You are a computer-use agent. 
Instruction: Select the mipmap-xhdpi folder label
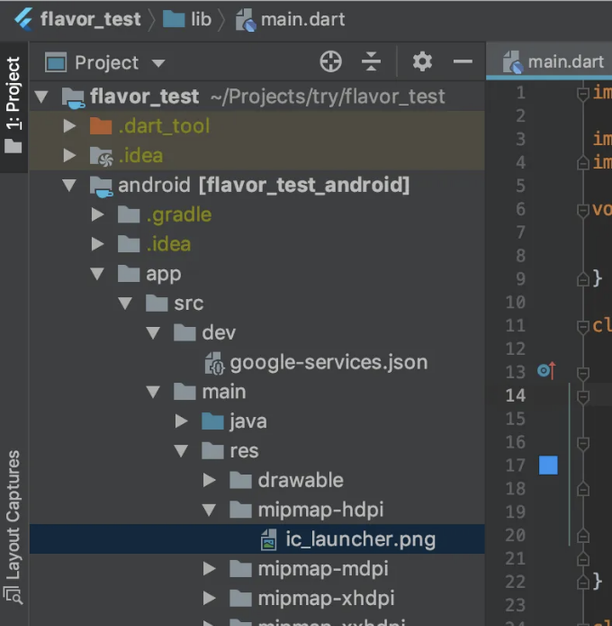click(326, 598)
